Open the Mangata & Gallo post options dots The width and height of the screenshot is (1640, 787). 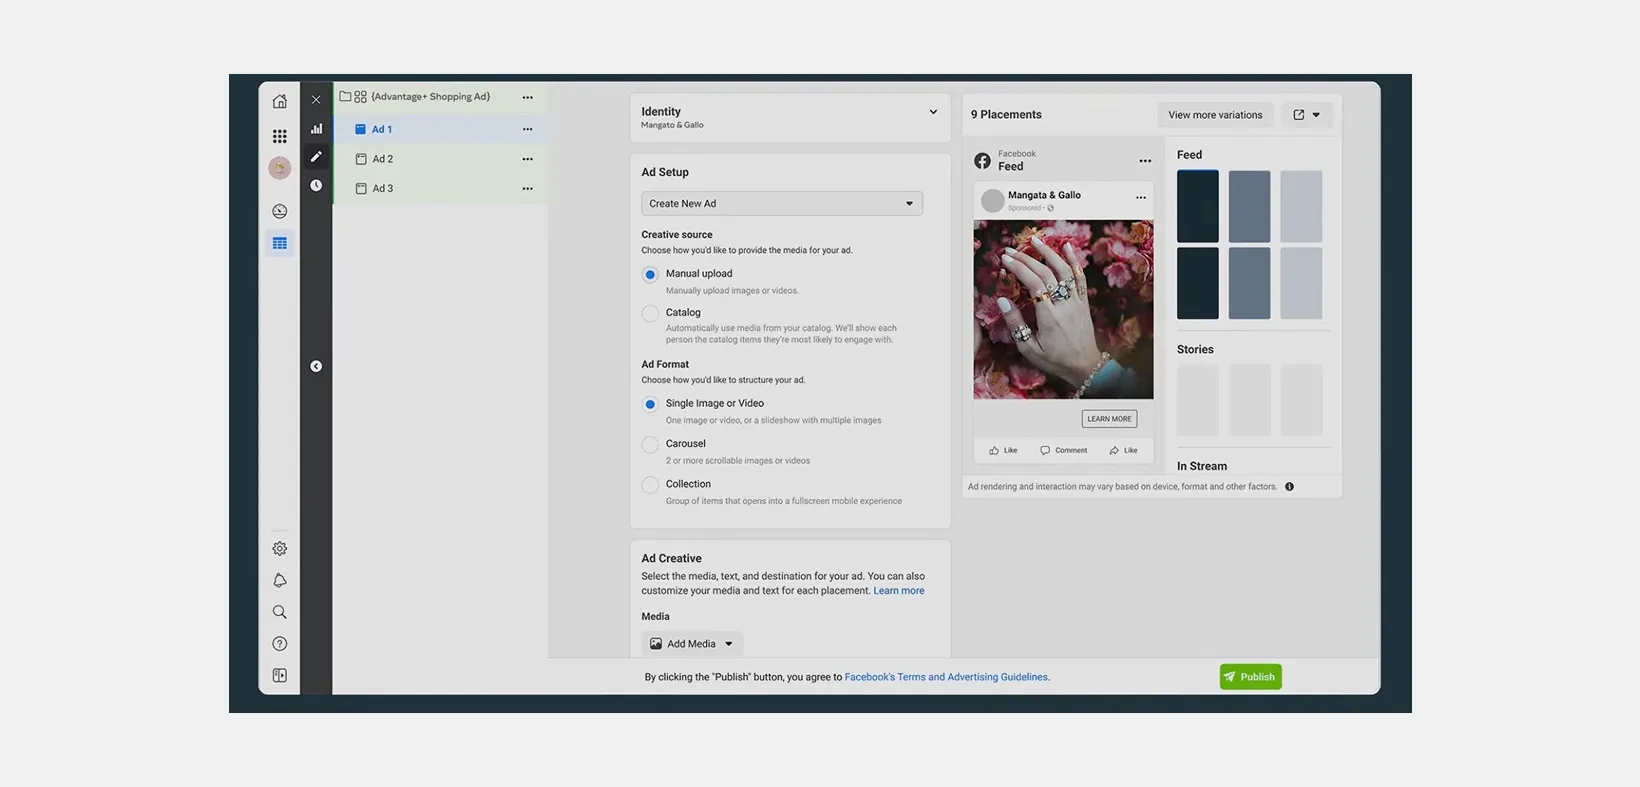[x=1141, y=197]
